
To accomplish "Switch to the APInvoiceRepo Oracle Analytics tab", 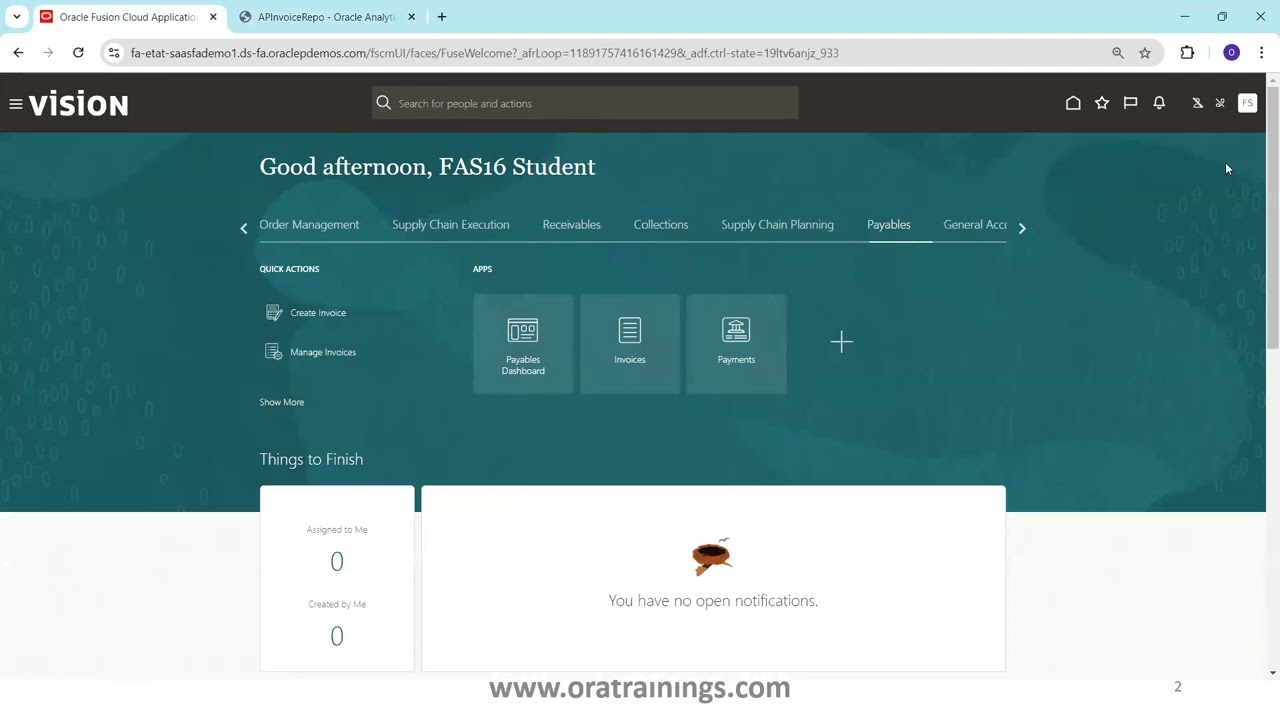I will click(x=327, y=17).
